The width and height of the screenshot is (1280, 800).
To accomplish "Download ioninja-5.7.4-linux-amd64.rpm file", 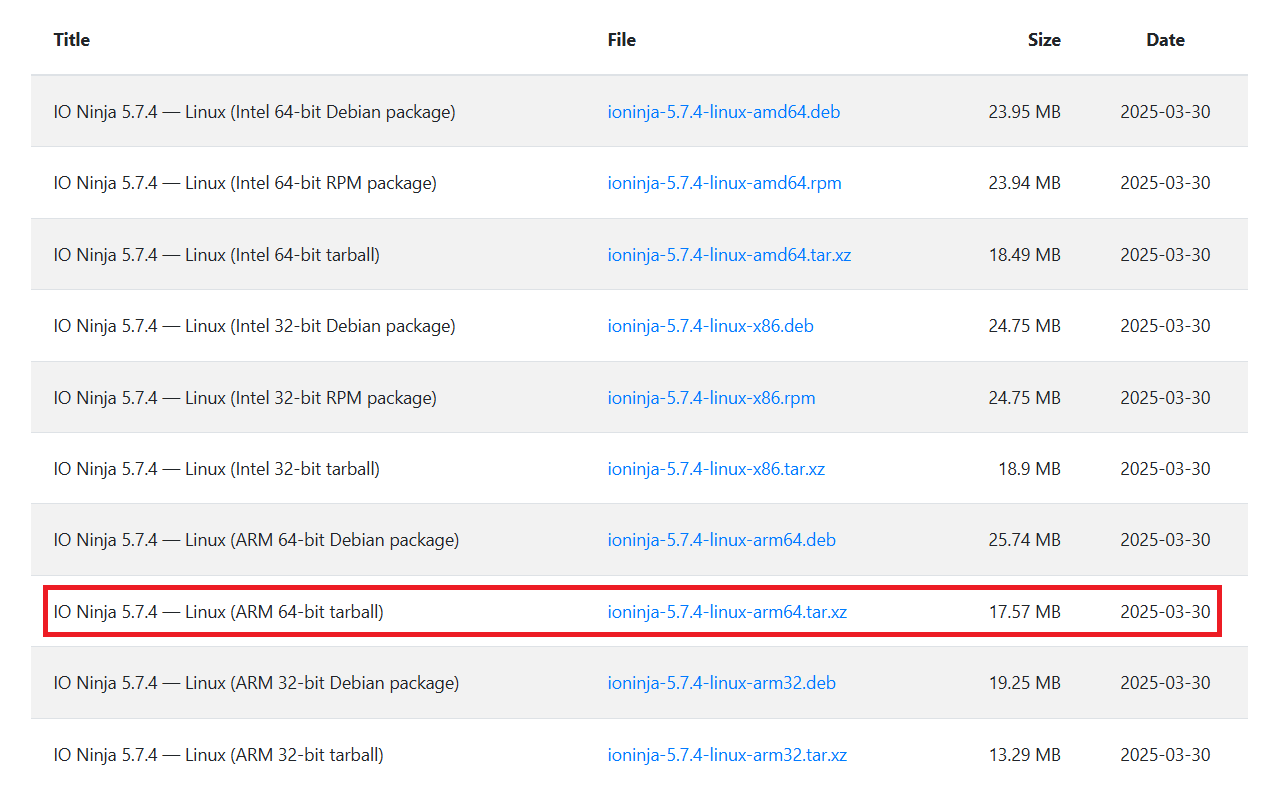I will pyautogui.click(x=725, y=183).
